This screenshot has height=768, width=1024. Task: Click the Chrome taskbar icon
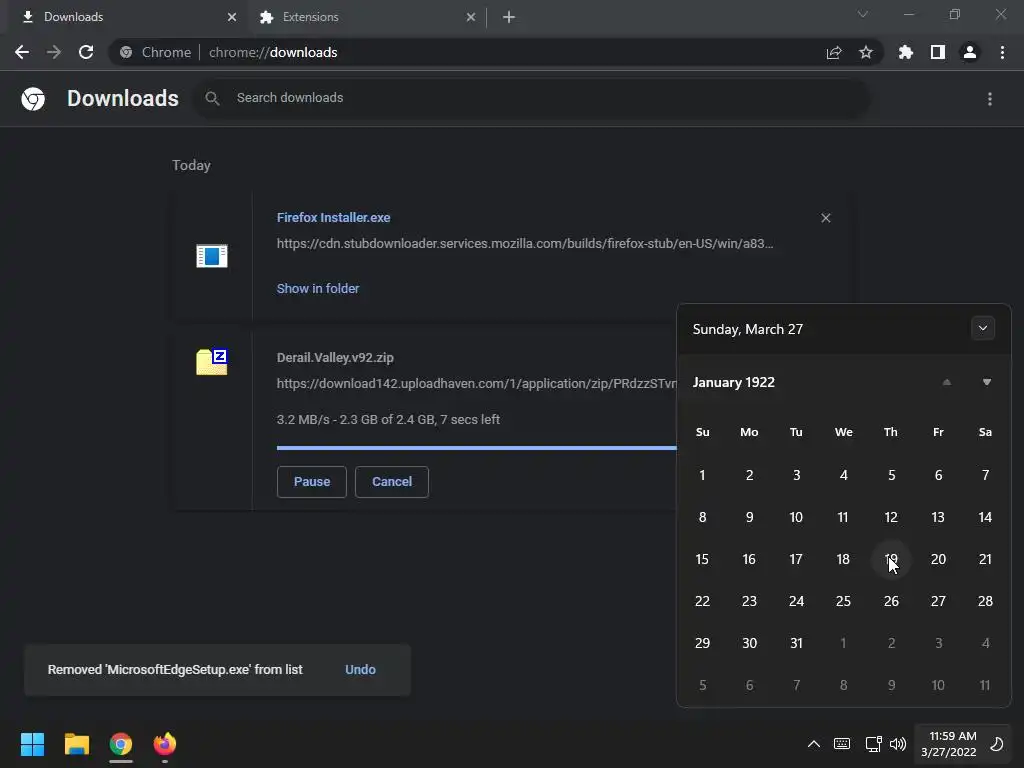click(121, 744)
